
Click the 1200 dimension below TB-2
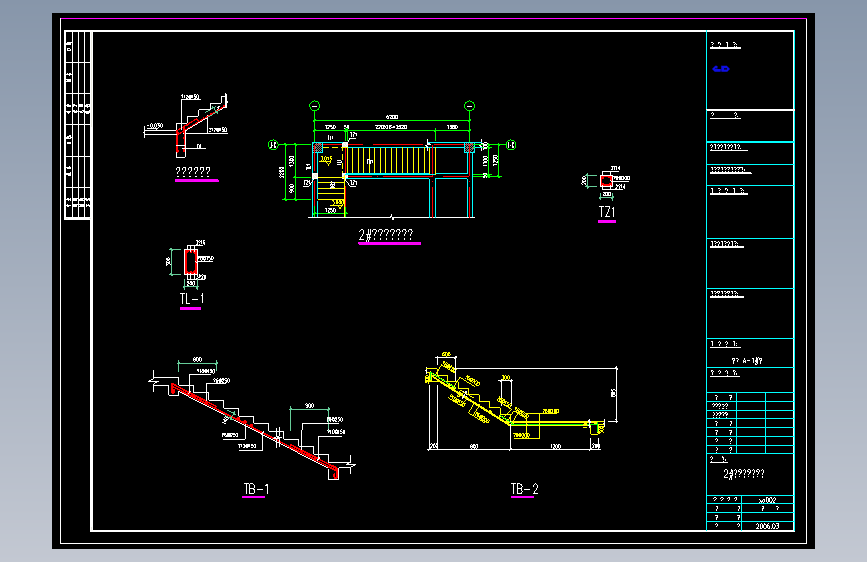point(555,446)
